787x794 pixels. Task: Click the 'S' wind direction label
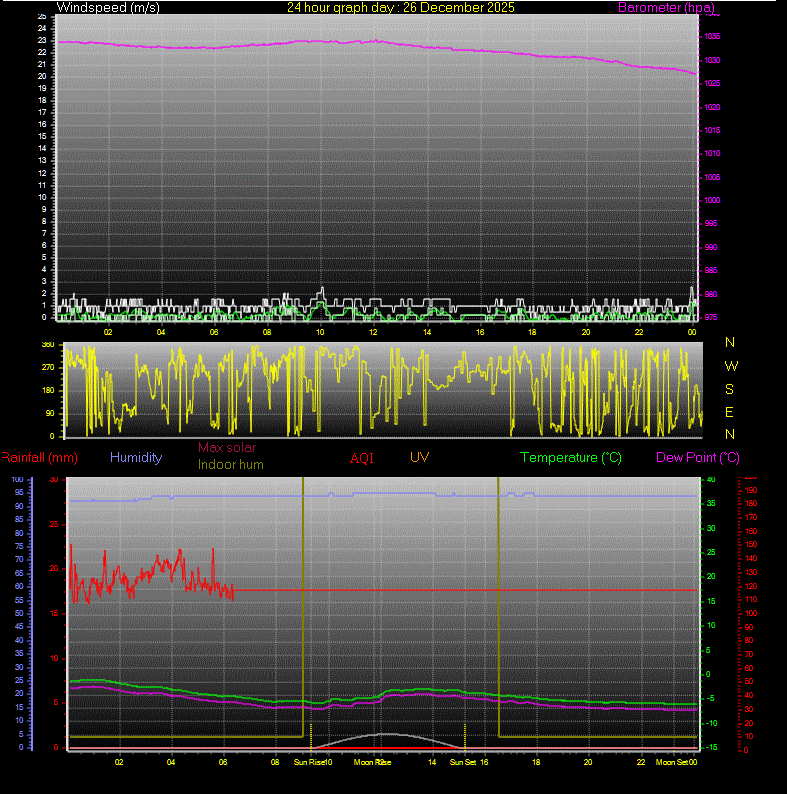tap(729, 389)
